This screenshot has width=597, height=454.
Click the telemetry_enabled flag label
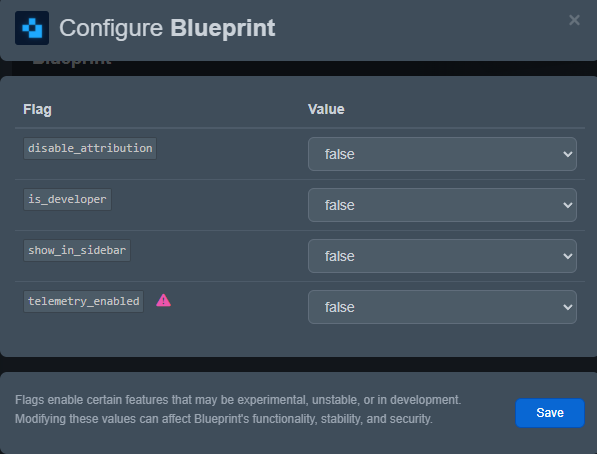(83, 302)
